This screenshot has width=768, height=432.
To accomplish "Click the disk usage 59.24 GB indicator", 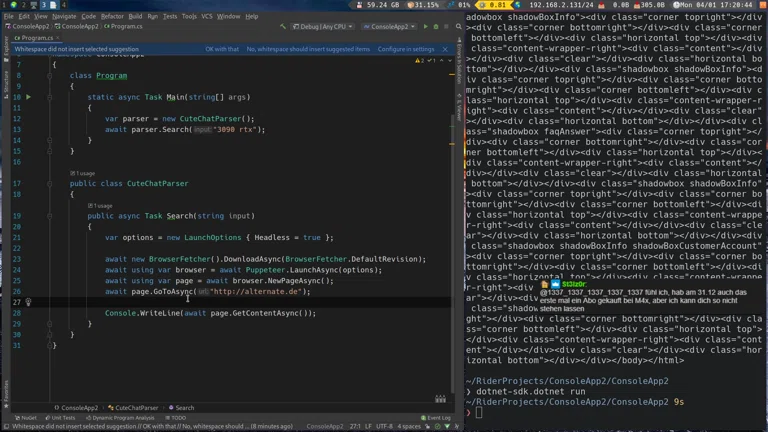I will click(x=378, y=5).
